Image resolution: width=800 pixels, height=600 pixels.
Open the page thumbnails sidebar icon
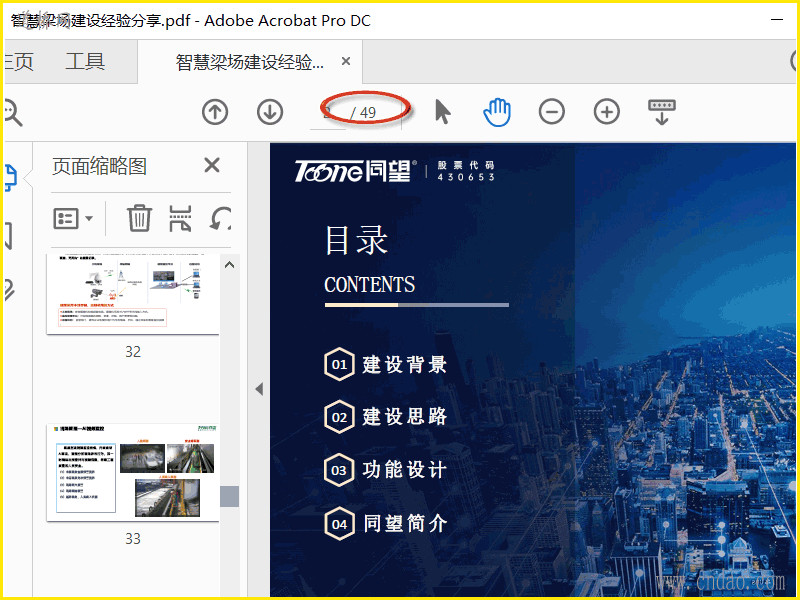pyautogui.click(x=11, y=178)
